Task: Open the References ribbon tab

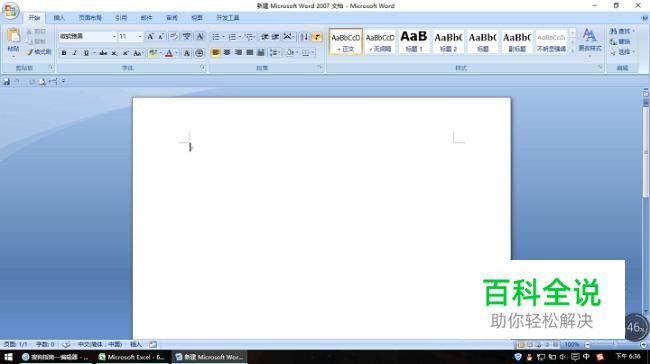Action: pos(121,18)
